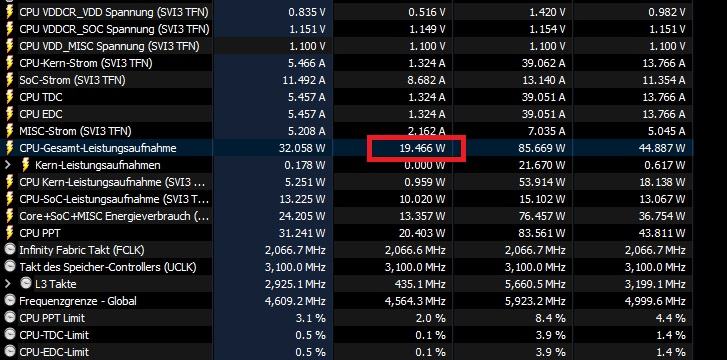The width and height of the screenshot is (727, 360).
Task: Select the Frequenzgrenze - Global label
Action: [78, 301]
